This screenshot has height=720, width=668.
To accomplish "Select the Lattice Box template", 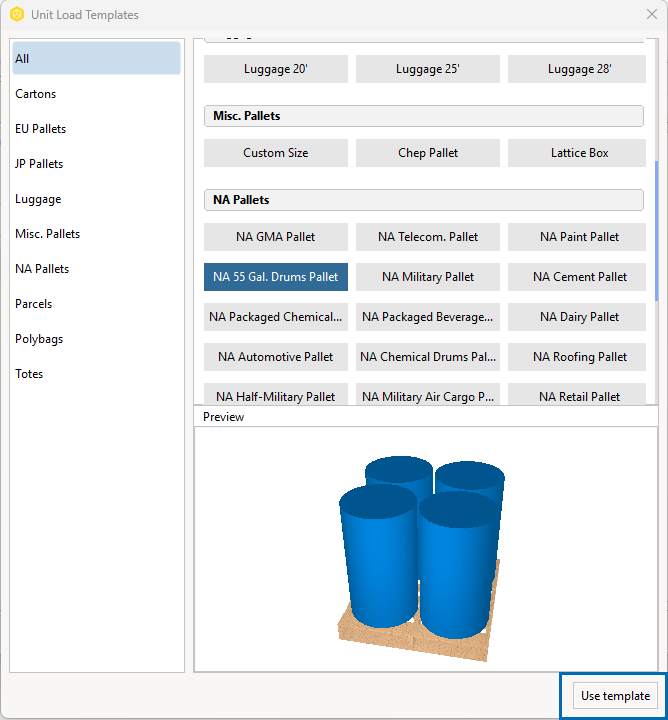I will pos(577,153).
